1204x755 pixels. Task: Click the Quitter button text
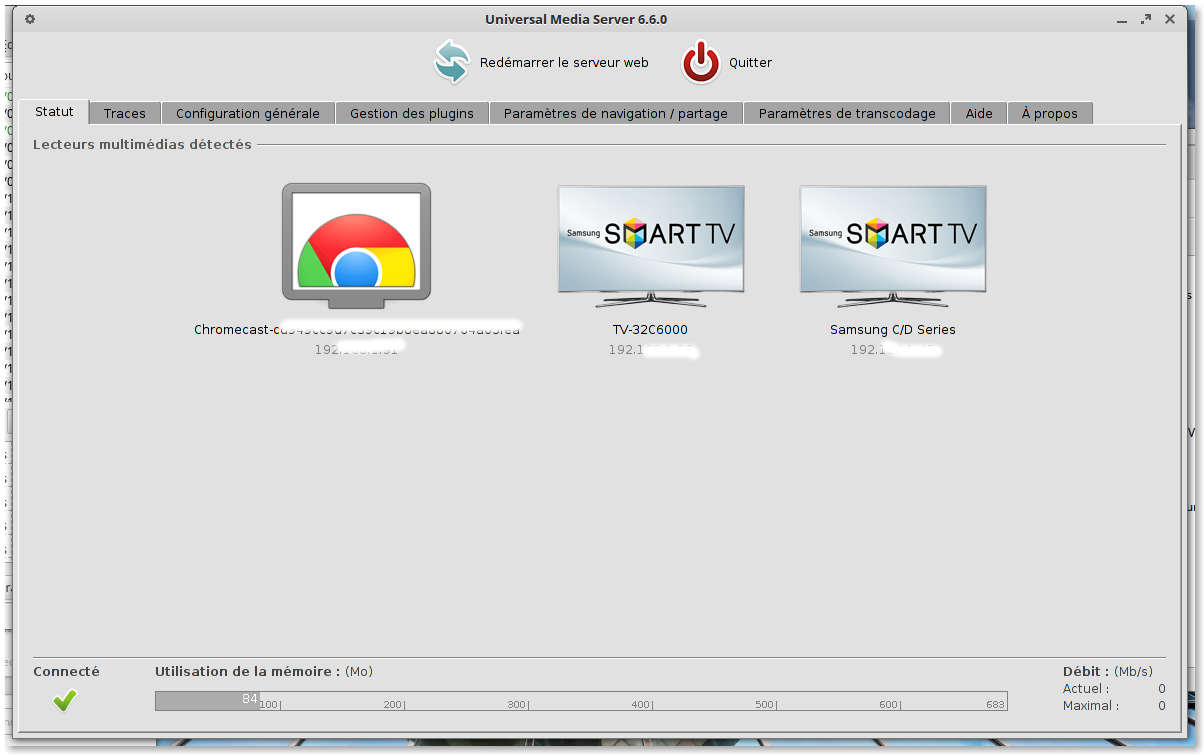750,62
